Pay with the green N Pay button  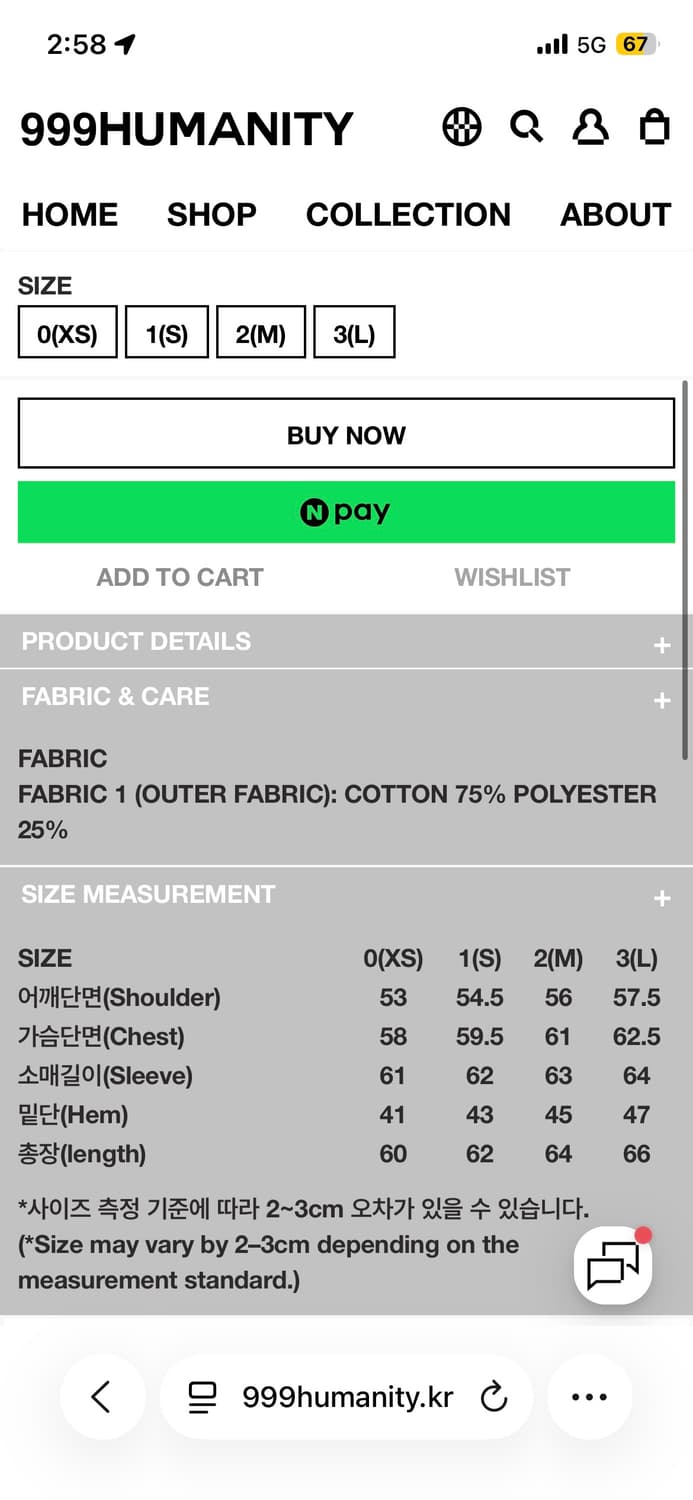[x=346, y=512]
